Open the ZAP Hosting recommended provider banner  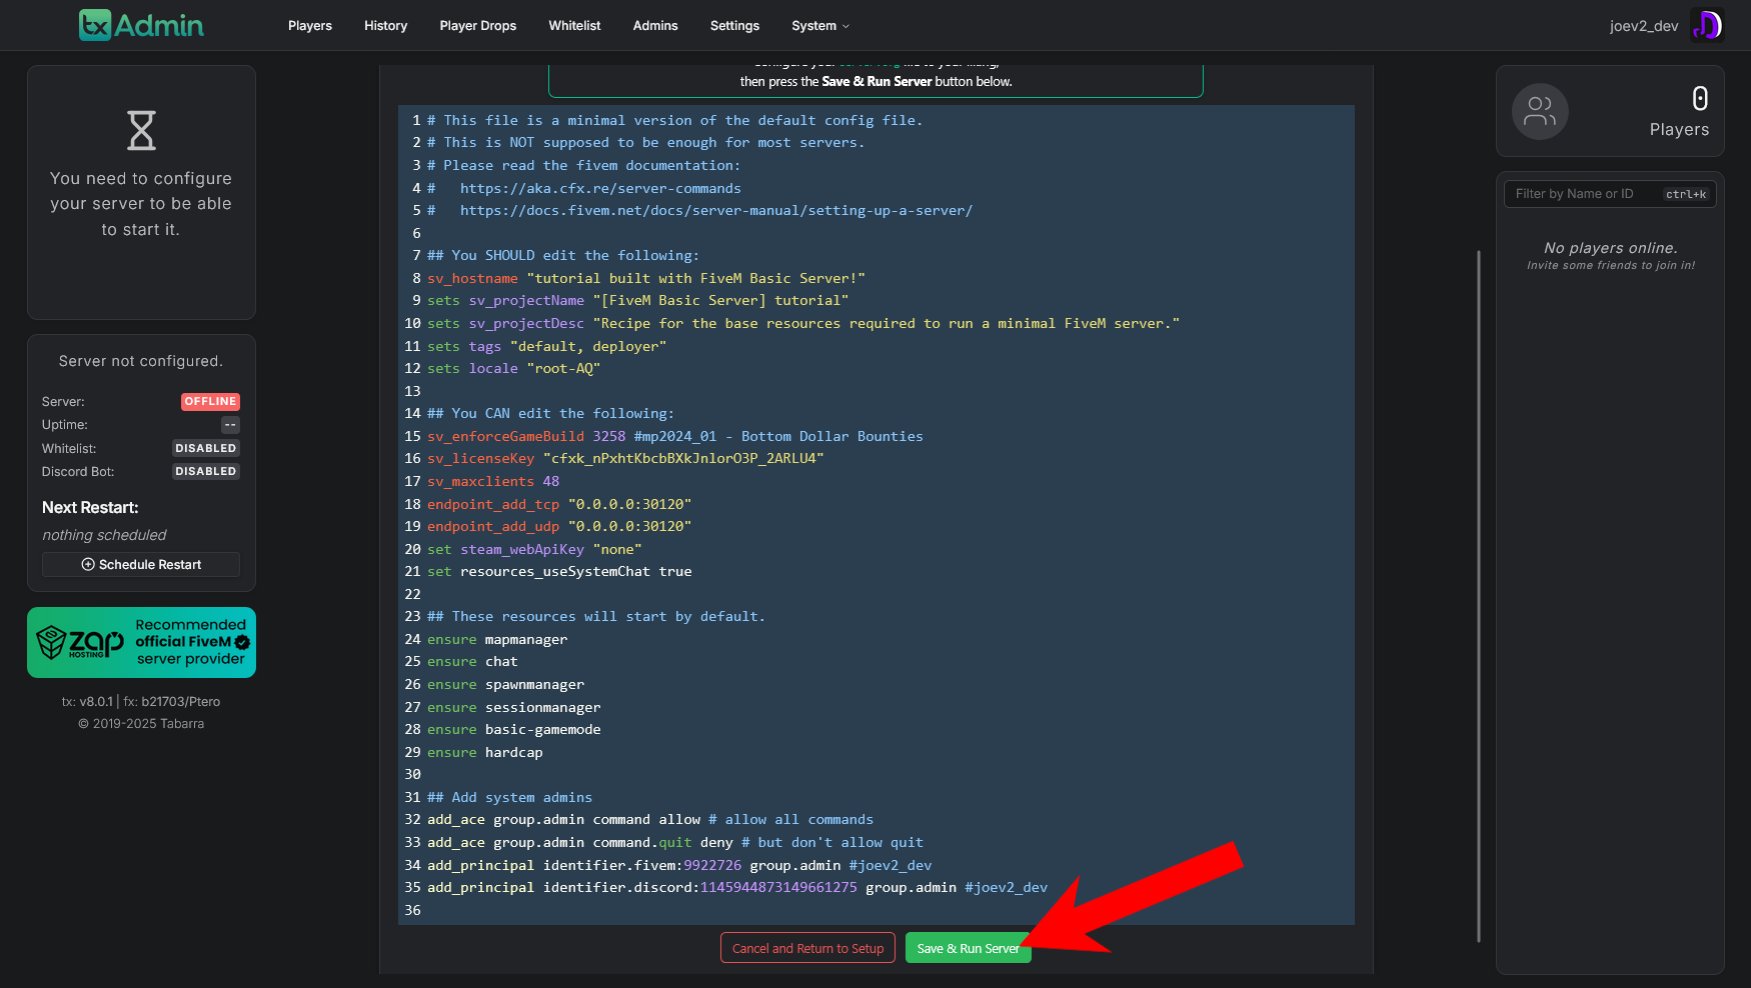(141, 642)
